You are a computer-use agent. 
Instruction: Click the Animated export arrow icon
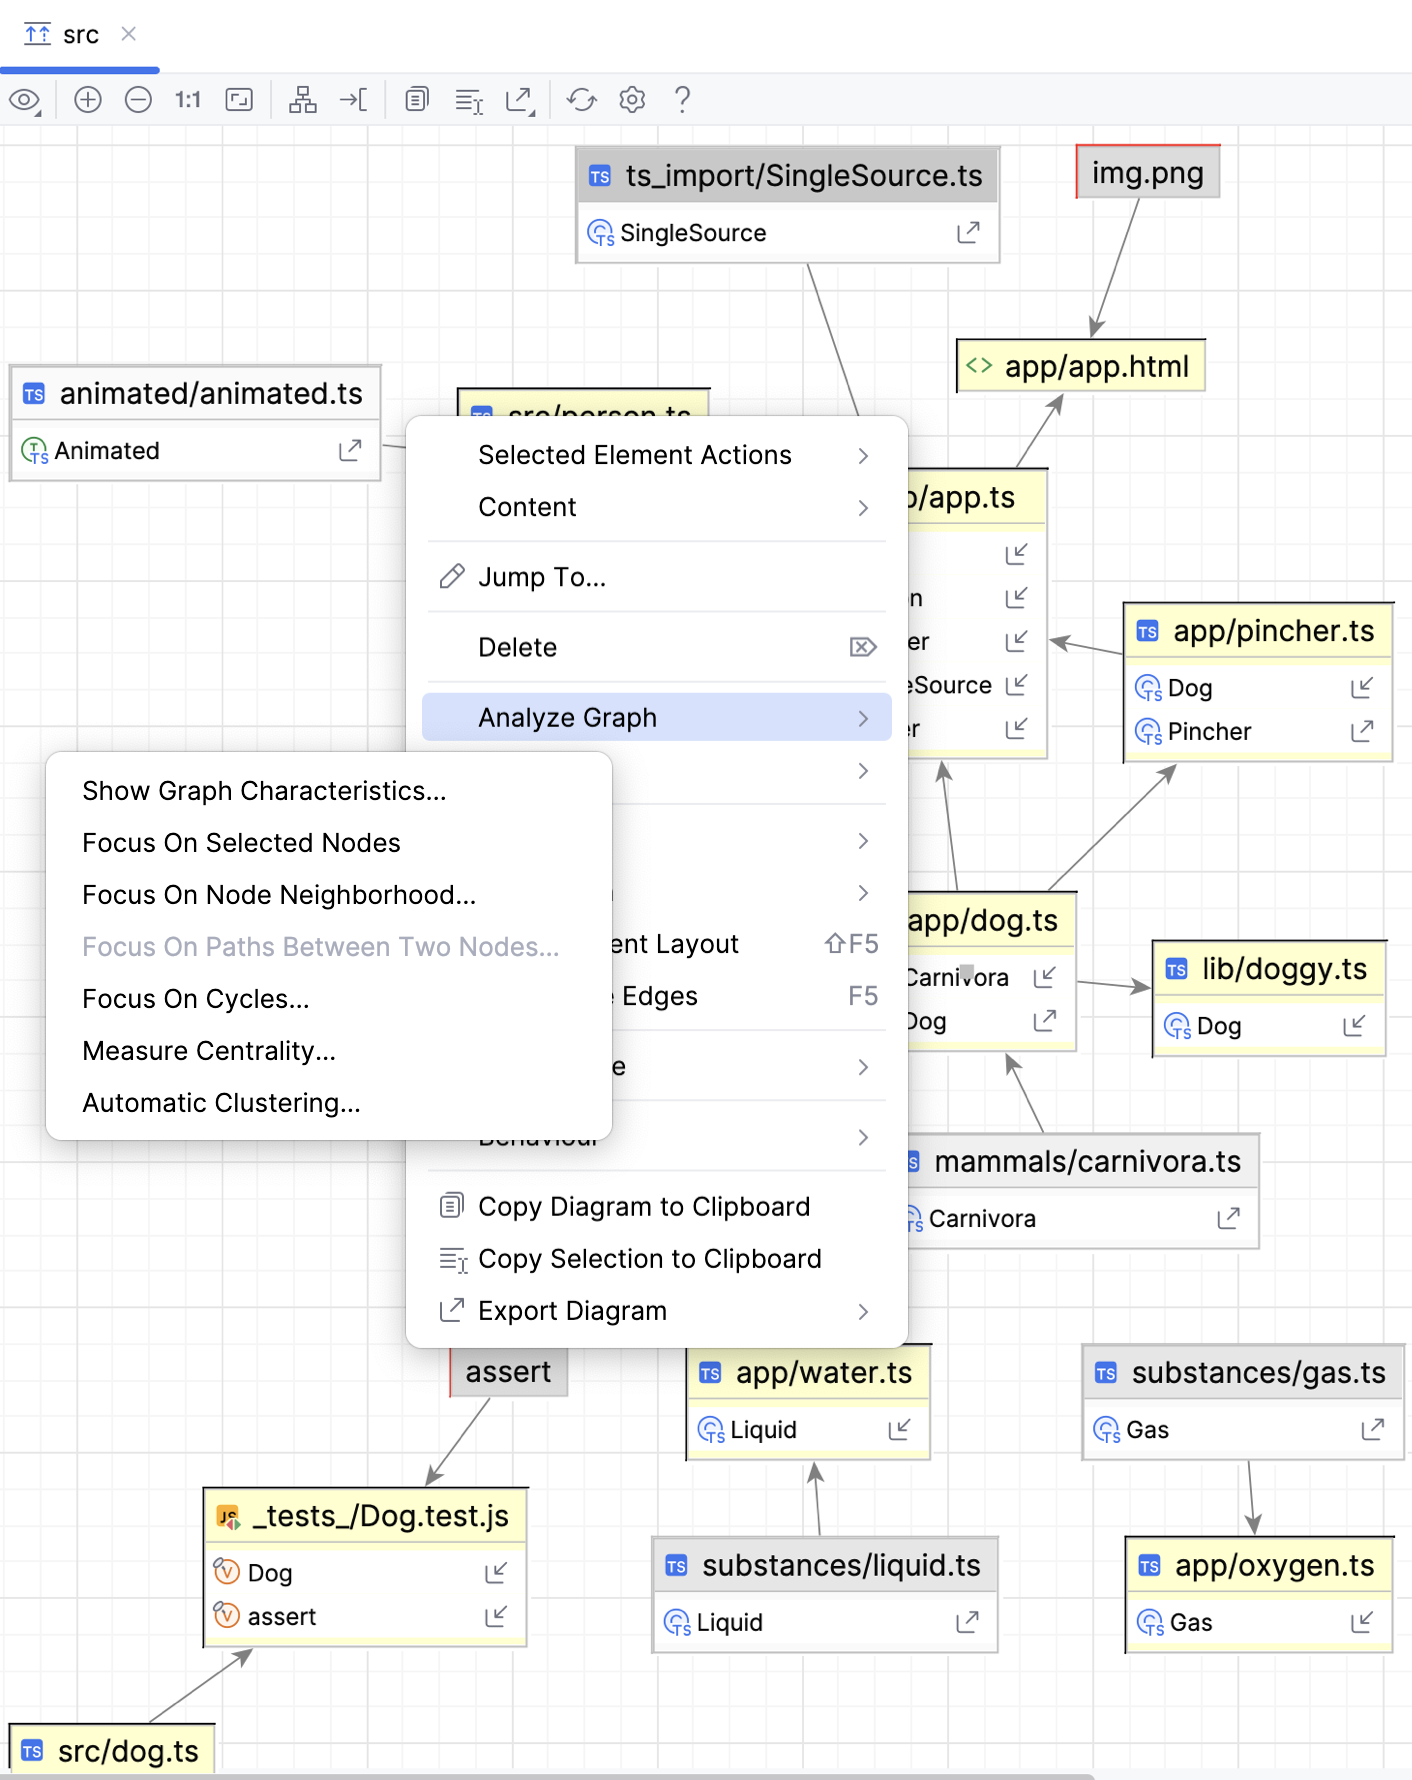point(349,451)
